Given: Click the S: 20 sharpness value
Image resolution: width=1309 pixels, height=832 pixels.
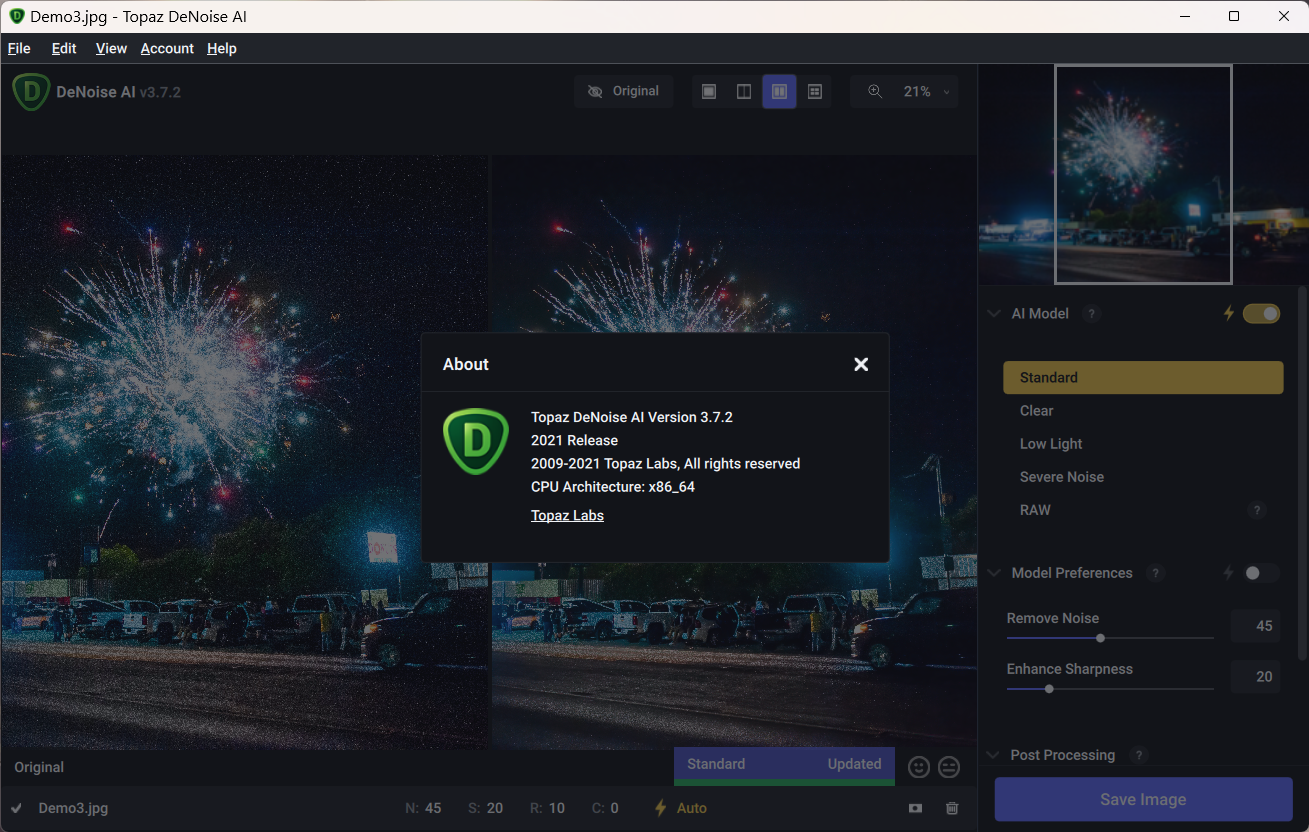Looking at the screenshot, I should (x=486, y=808).
